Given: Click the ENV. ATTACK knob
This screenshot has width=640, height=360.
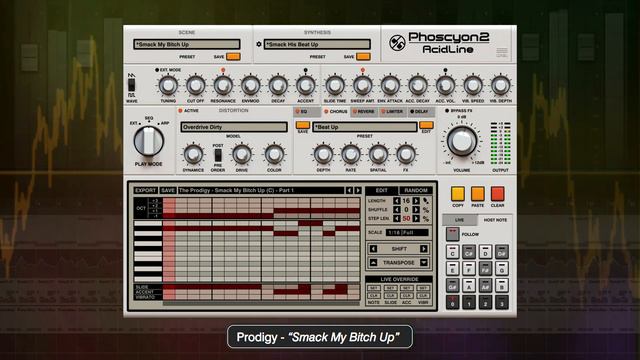Looking at the screenshot, I should coord(390,86).
